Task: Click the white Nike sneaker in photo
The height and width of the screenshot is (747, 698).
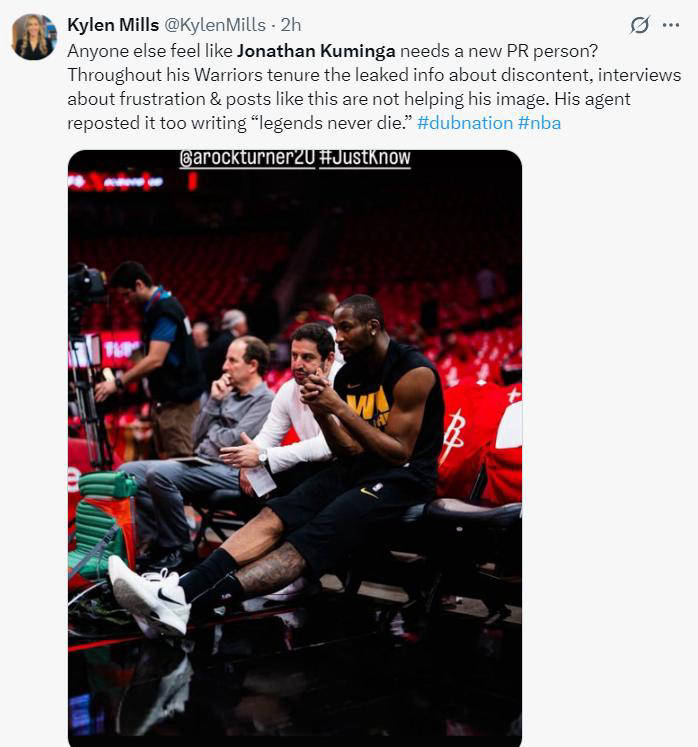Action: pos(149,596)
